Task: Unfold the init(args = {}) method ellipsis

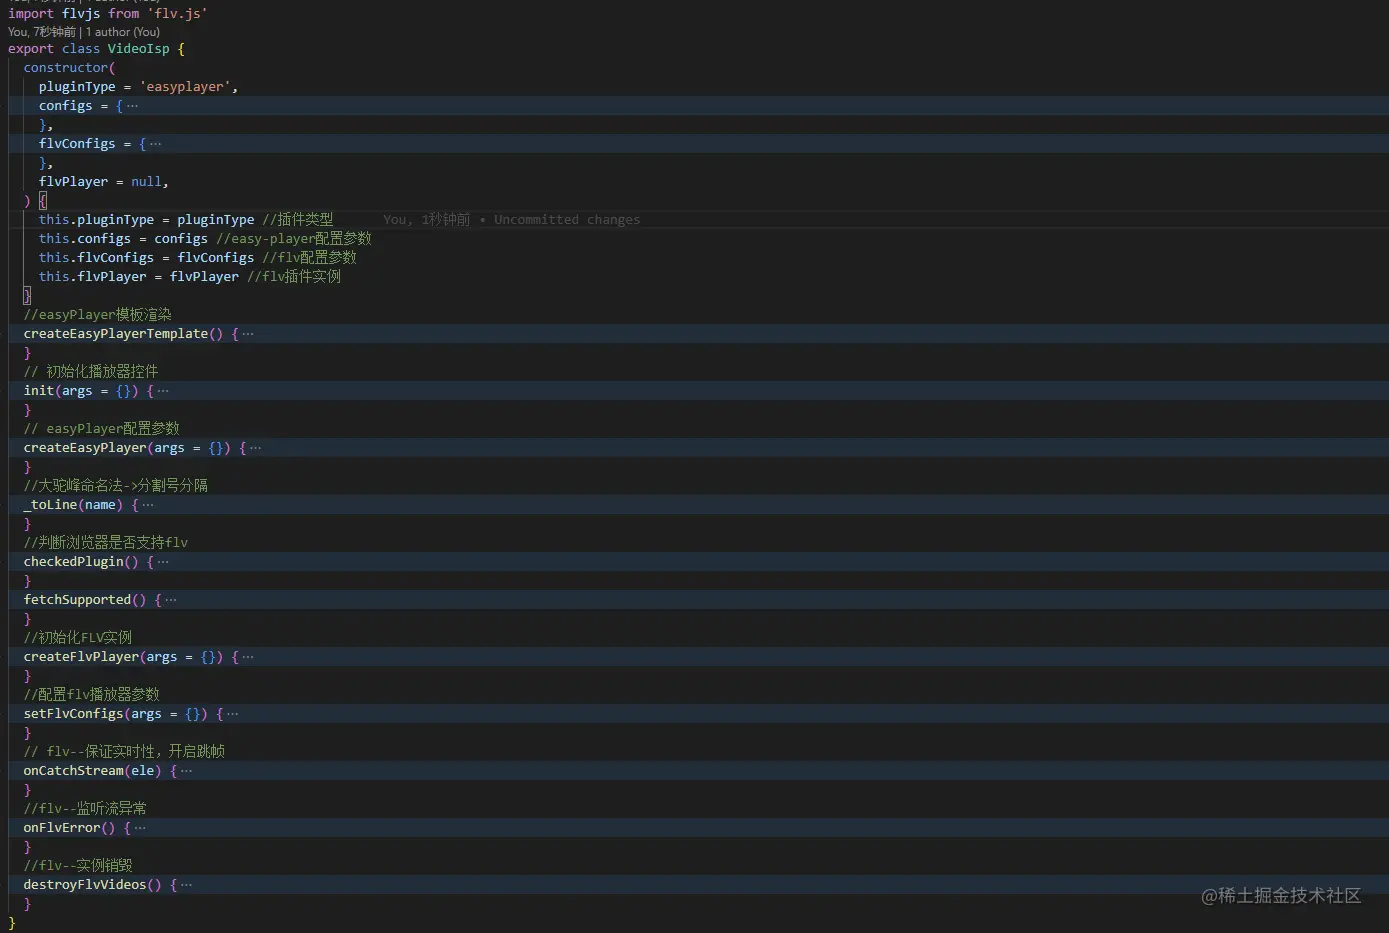Action: click(x=163, y=391)
